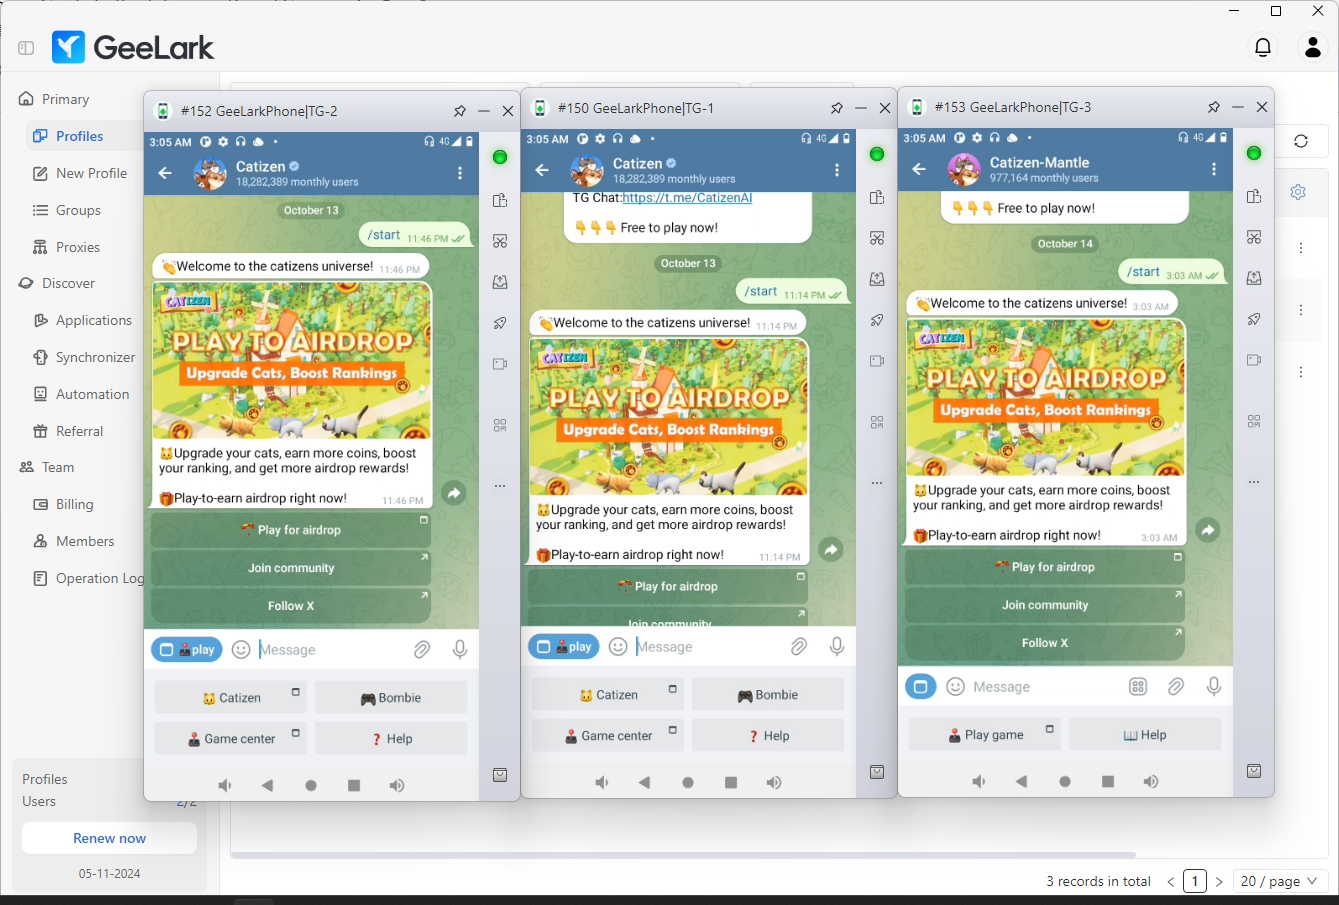The width and height of the screenshot is (1339, 905).
Task: Expand the Discover section in sidebar
Action: click(x=68, y=283)
